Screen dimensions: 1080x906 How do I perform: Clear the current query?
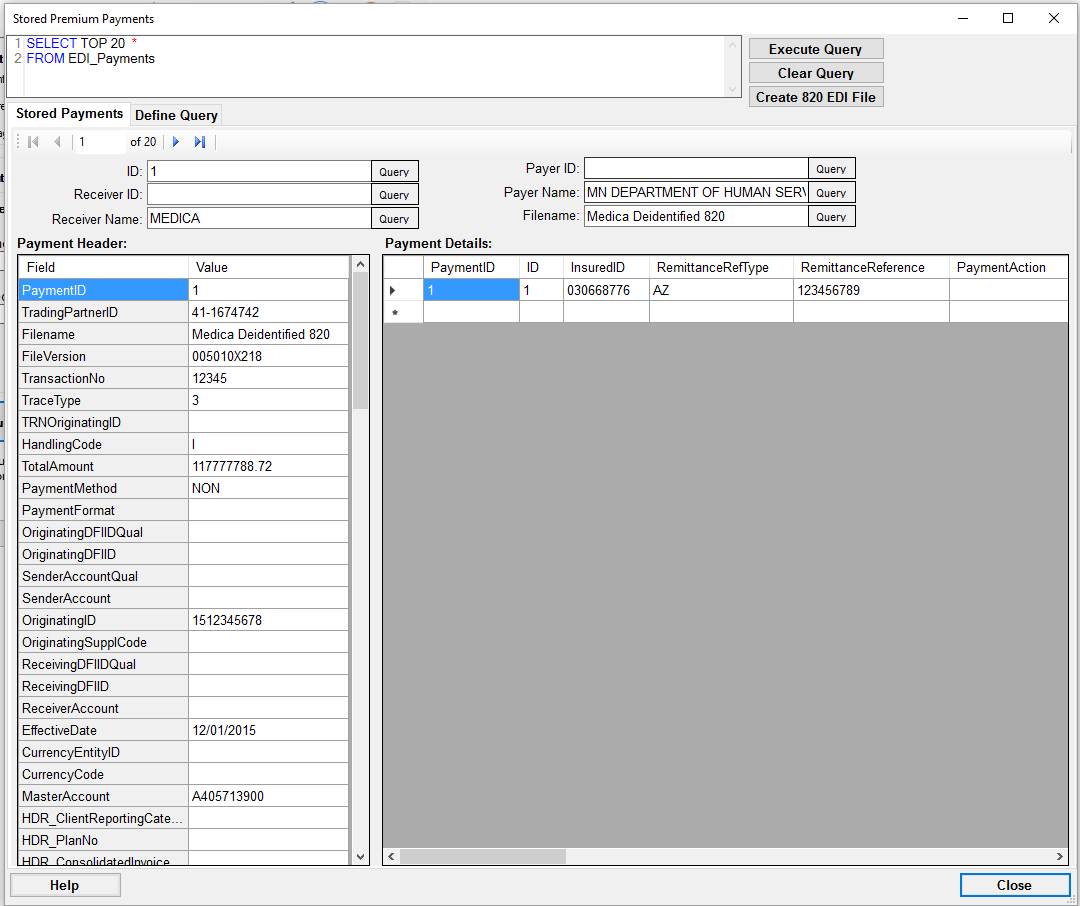point(815,73)
